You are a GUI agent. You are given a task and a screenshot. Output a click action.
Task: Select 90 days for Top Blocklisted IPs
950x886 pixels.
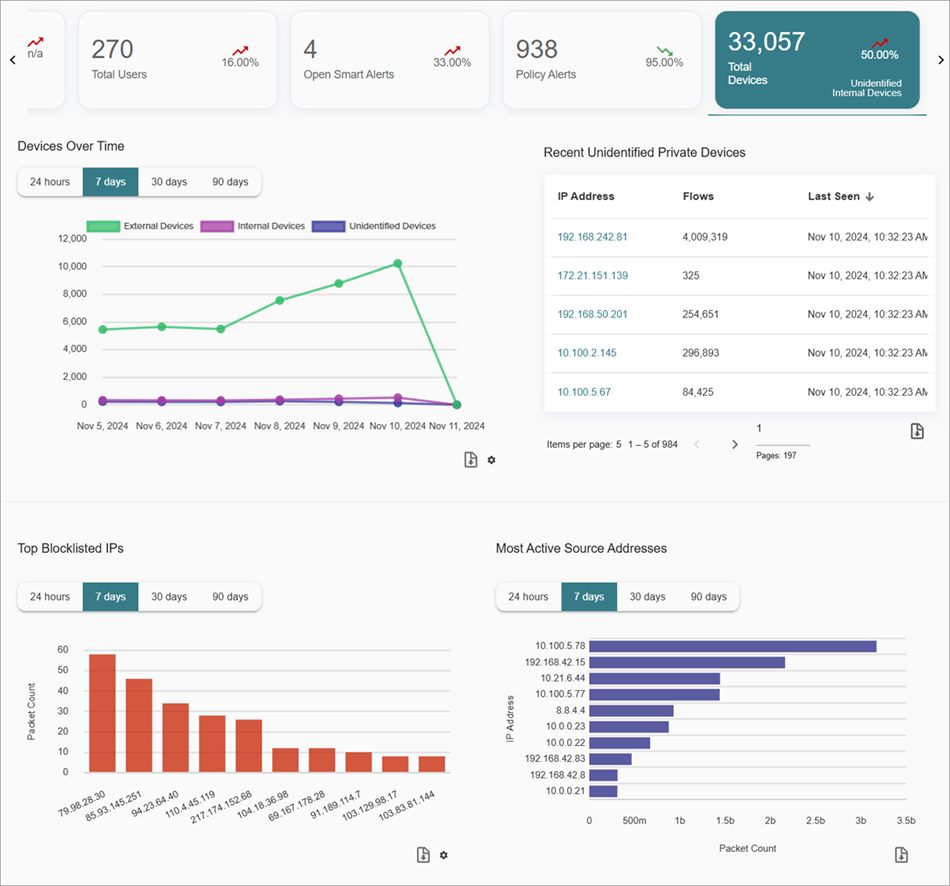click(230, 596)
